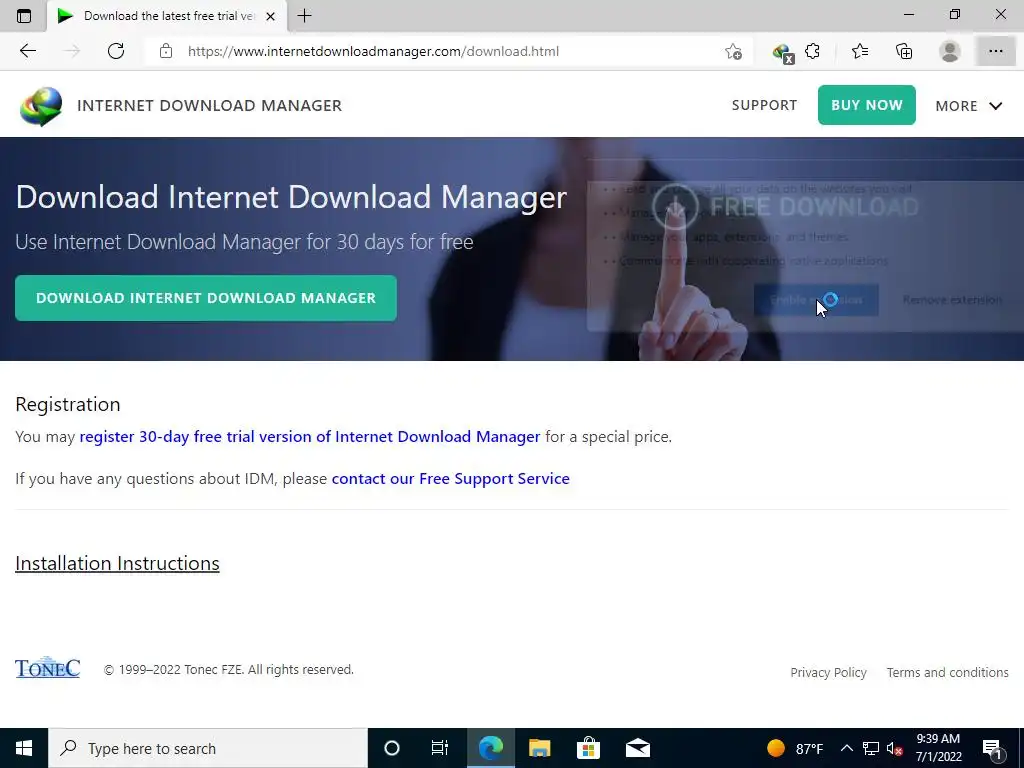Screen dimensions: 1024x768
Task: Open the Terms and conditions link
Action: click(x=947, y=672)
